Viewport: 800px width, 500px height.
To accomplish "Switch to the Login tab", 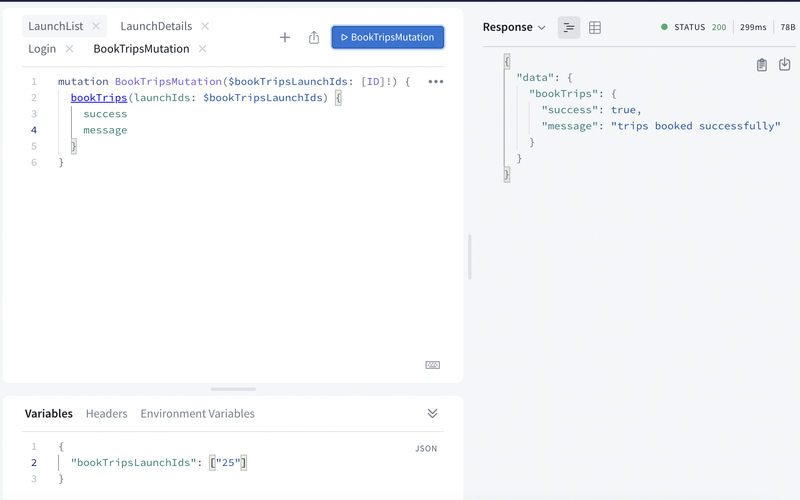I will pos(42,49).
